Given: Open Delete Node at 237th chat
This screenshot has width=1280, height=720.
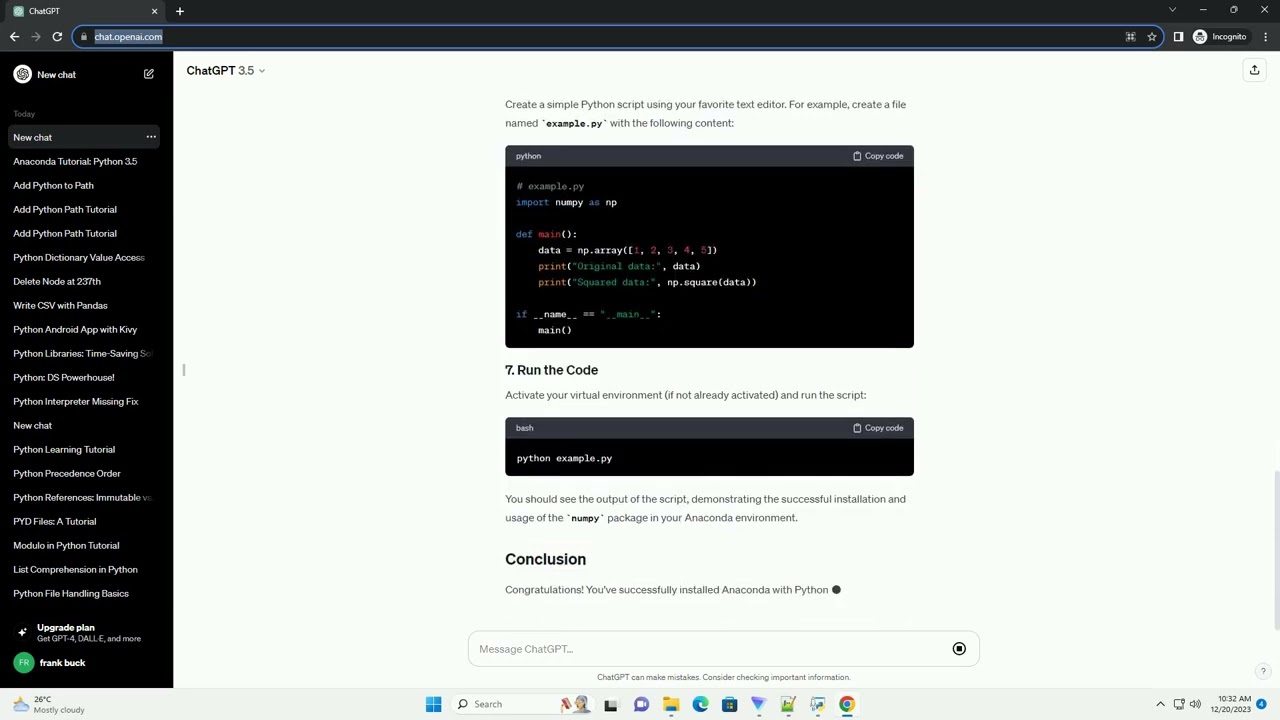Looking at the screenshot, I should (x=57, y=281).
